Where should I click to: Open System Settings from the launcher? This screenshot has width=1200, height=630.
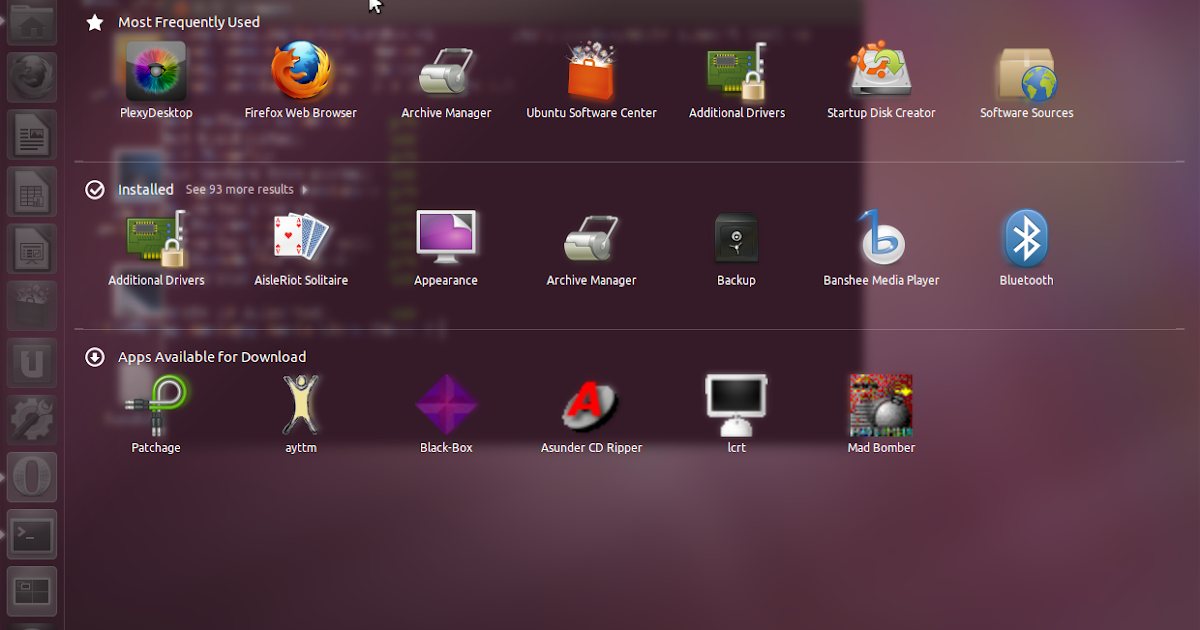click(32, 419)
